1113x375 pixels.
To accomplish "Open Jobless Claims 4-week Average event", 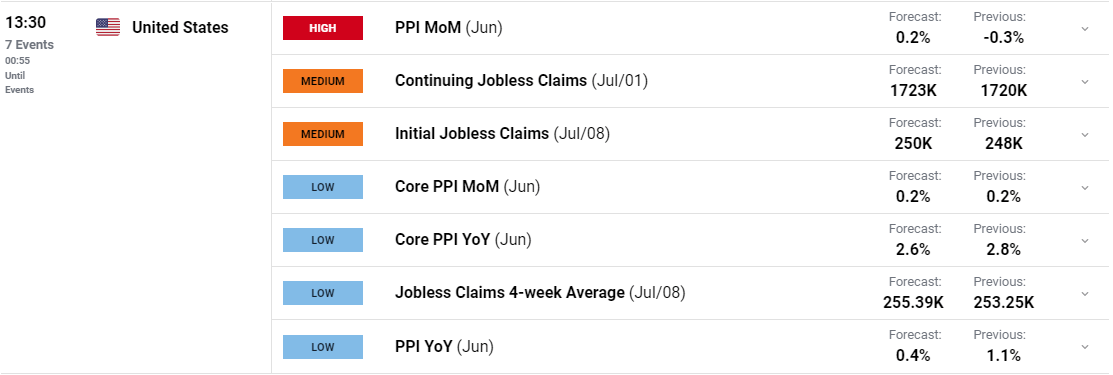I will [540, 293].
